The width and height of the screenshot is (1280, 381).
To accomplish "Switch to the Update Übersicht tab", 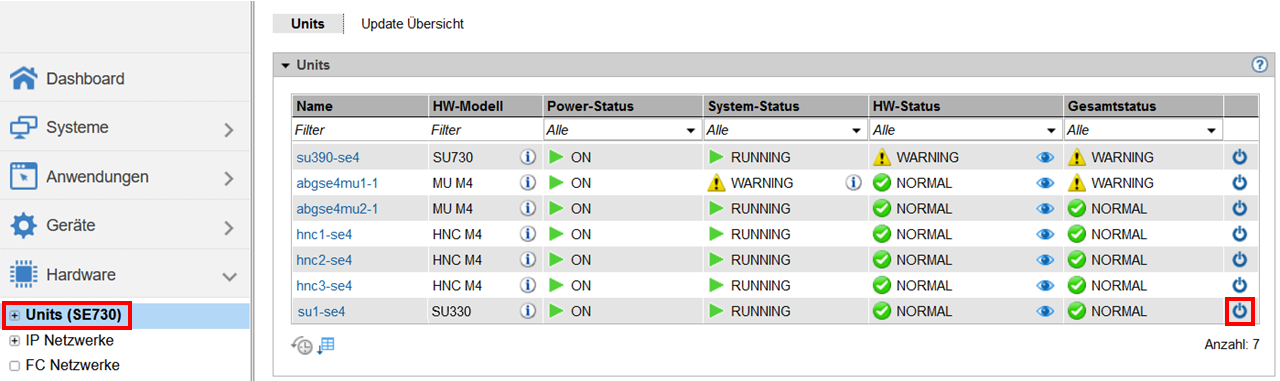I will pos(412,23).
